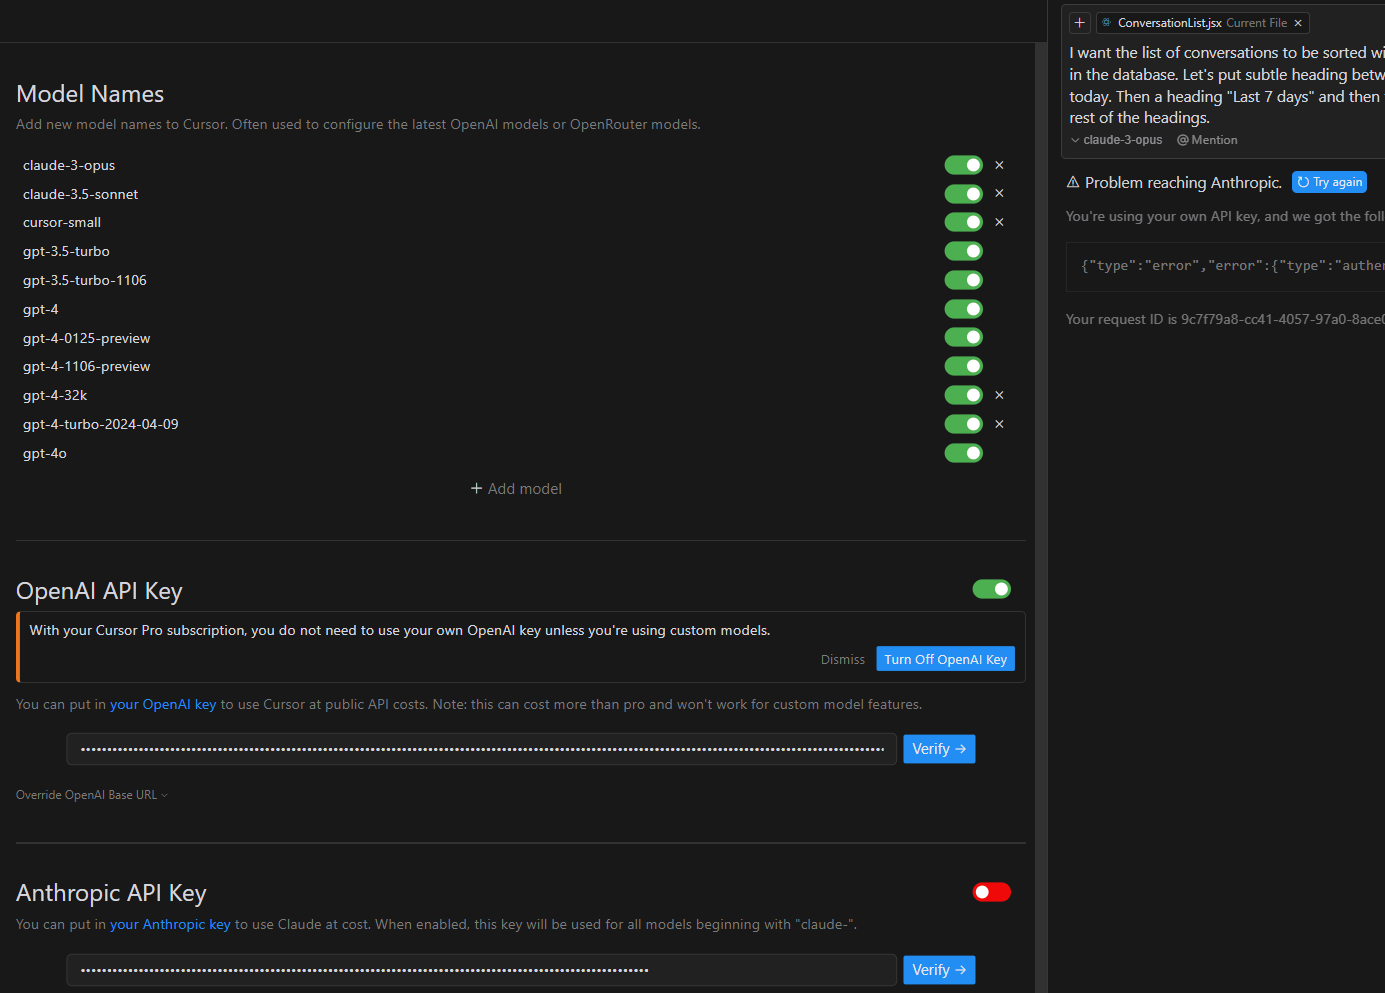Click the "cursor-small" model name
The width and height of the screenshot is (1385, 993).
pyautogui.click(x=62, y=222)
